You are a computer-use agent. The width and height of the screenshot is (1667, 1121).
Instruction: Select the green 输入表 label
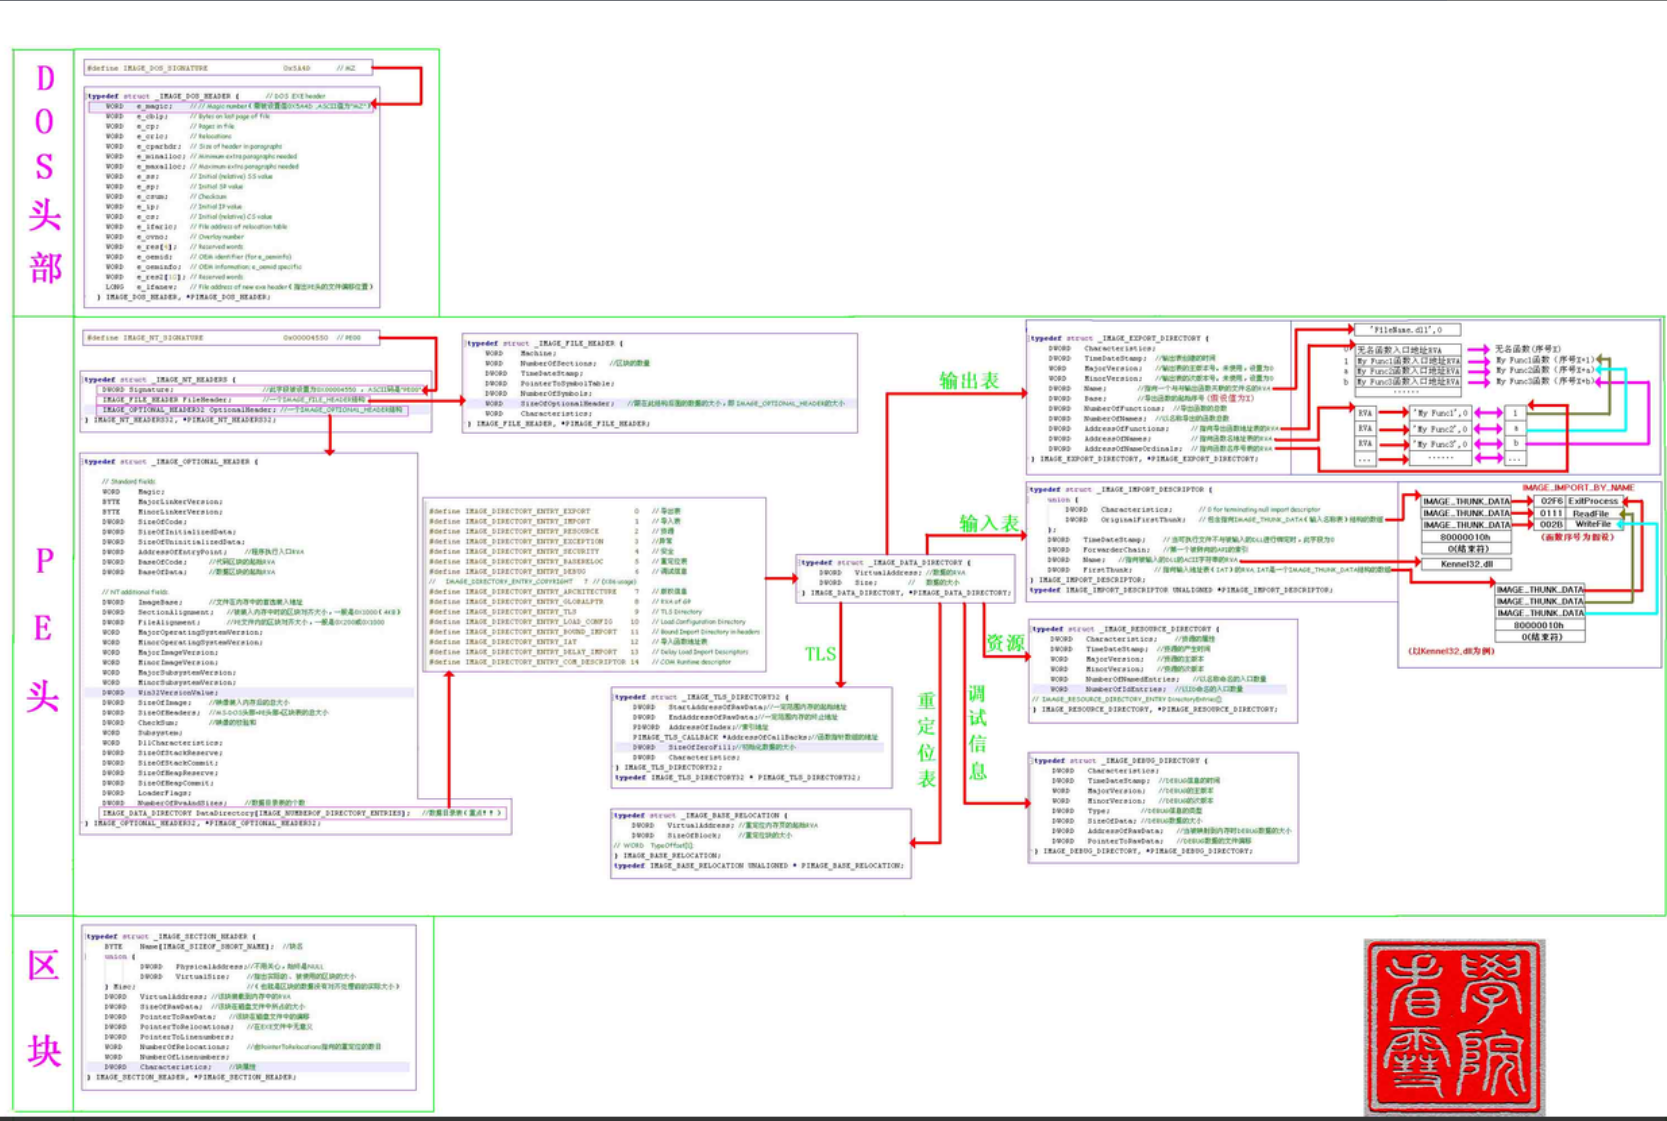click(988, 523)
